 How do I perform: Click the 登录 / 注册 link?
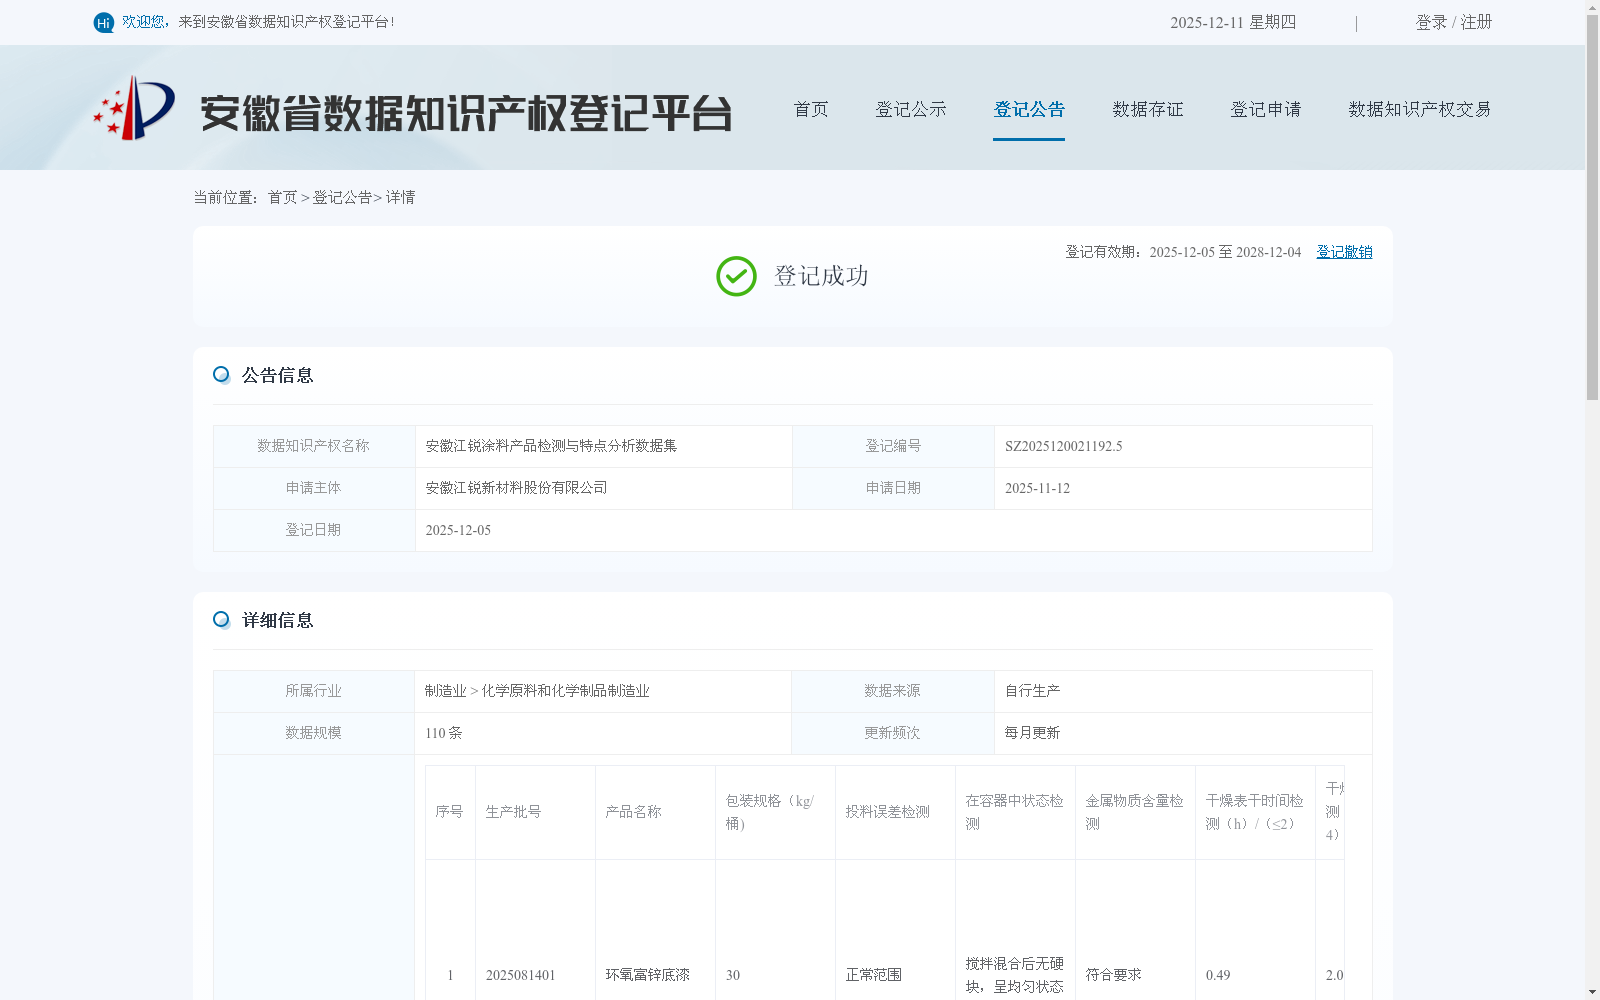click(x=1454, y=22)
